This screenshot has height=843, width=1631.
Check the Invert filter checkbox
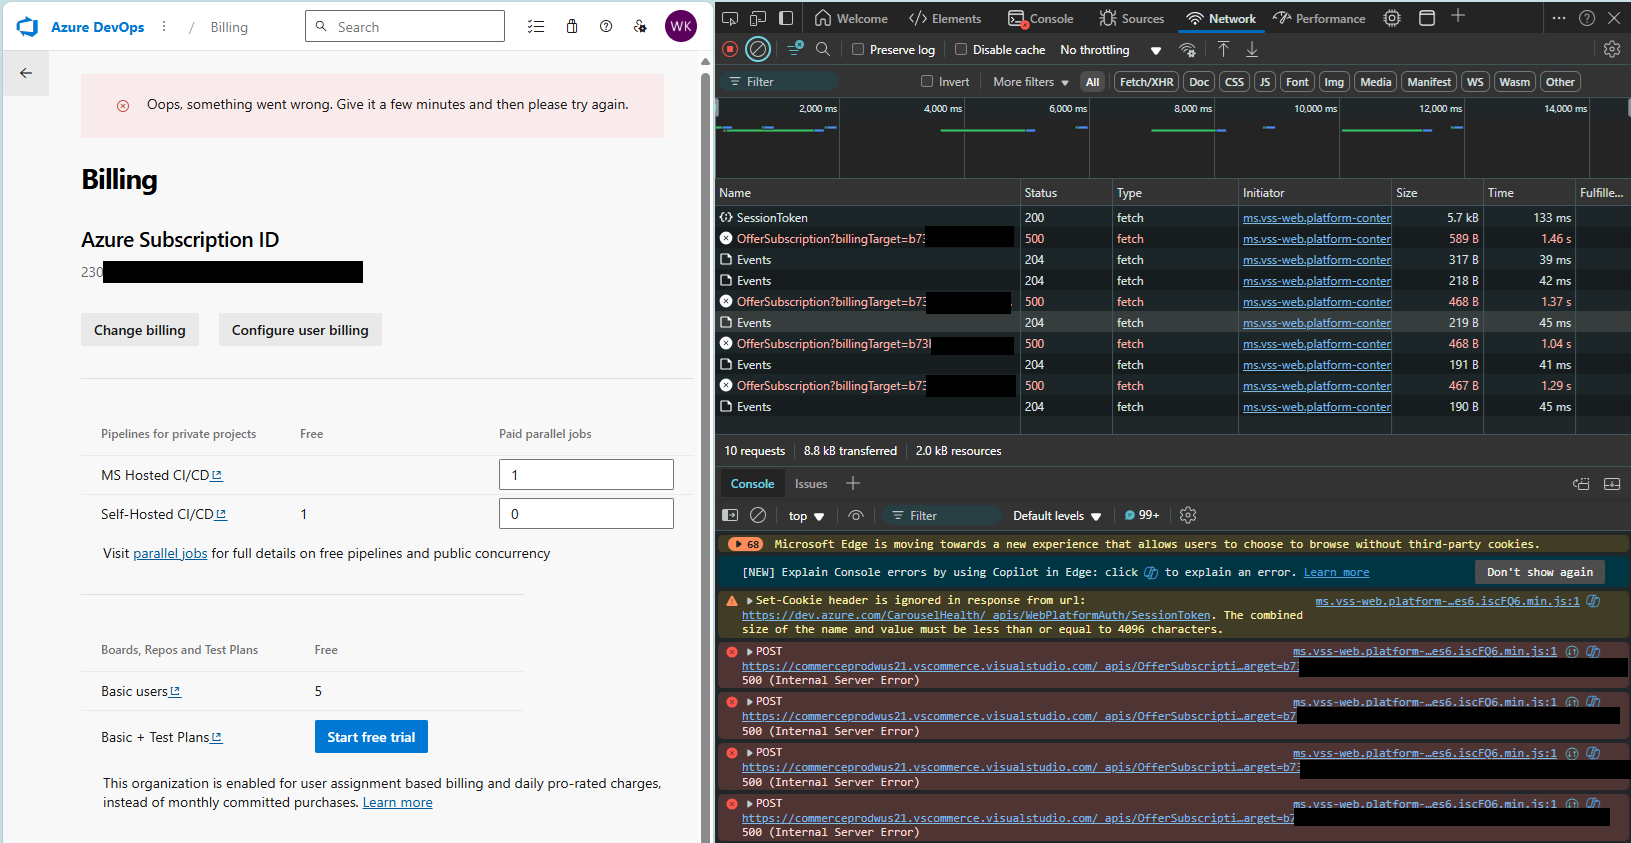(x=927, y=82)
